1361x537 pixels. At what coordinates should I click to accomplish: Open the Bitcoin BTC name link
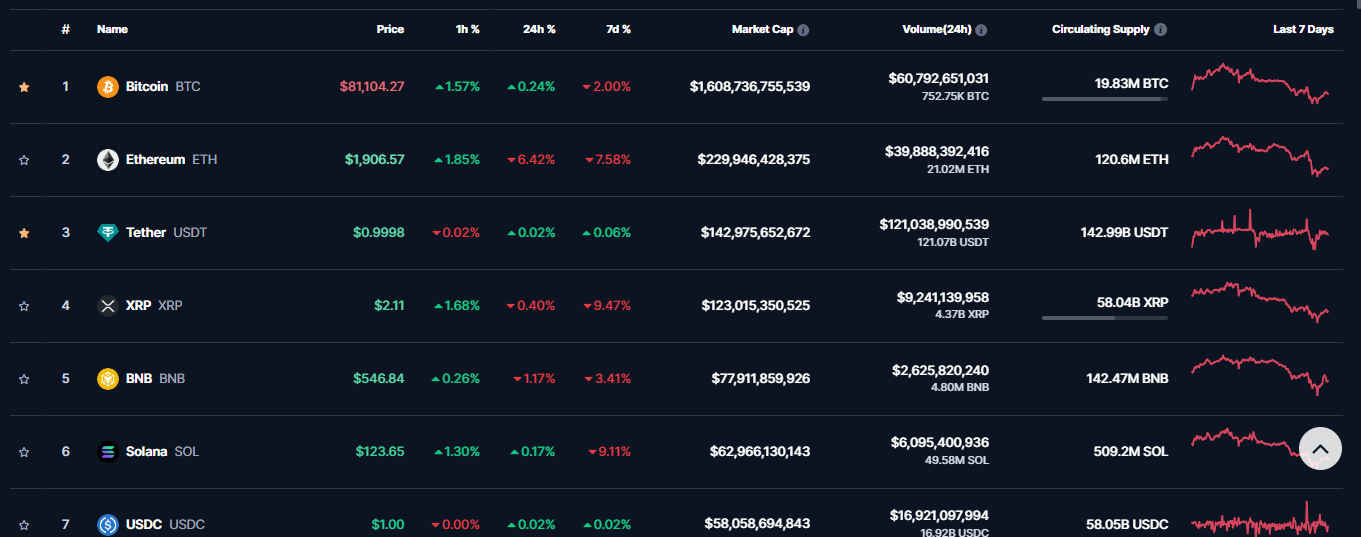[x=163, y=87]
